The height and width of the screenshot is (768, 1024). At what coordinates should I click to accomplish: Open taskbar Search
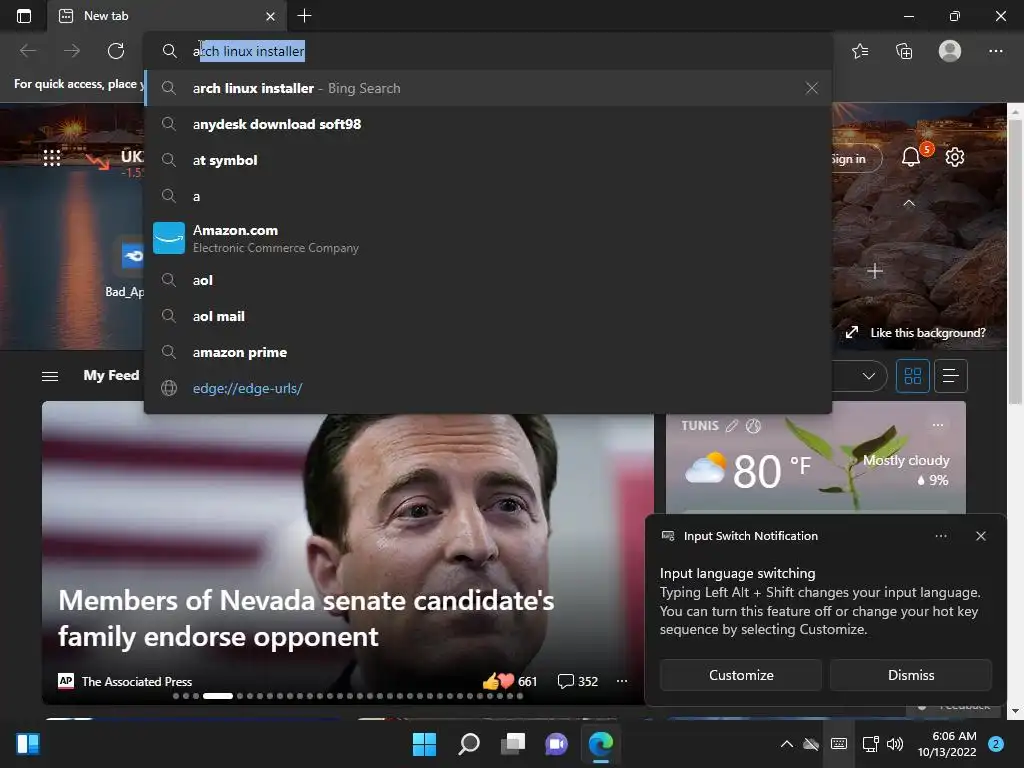[469, 744]
